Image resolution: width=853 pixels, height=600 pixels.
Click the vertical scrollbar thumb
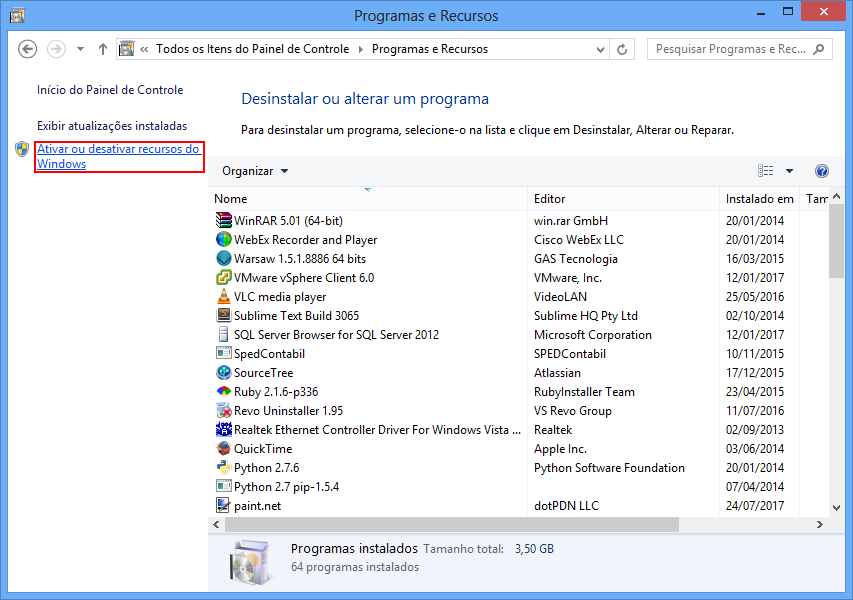click(x=836, y=242)
